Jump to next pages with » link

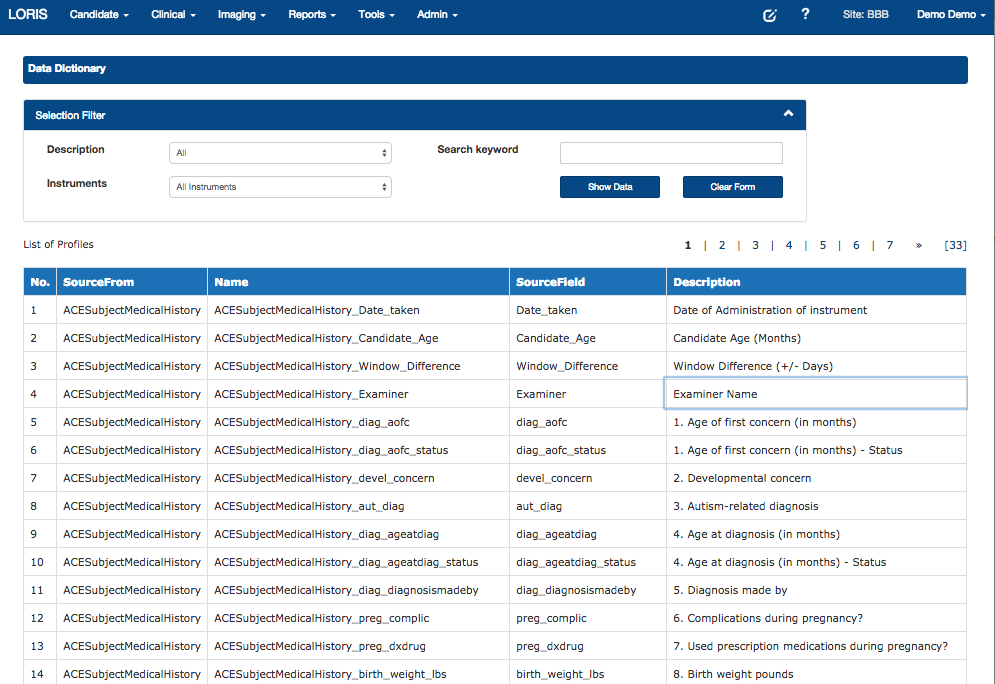918,245
